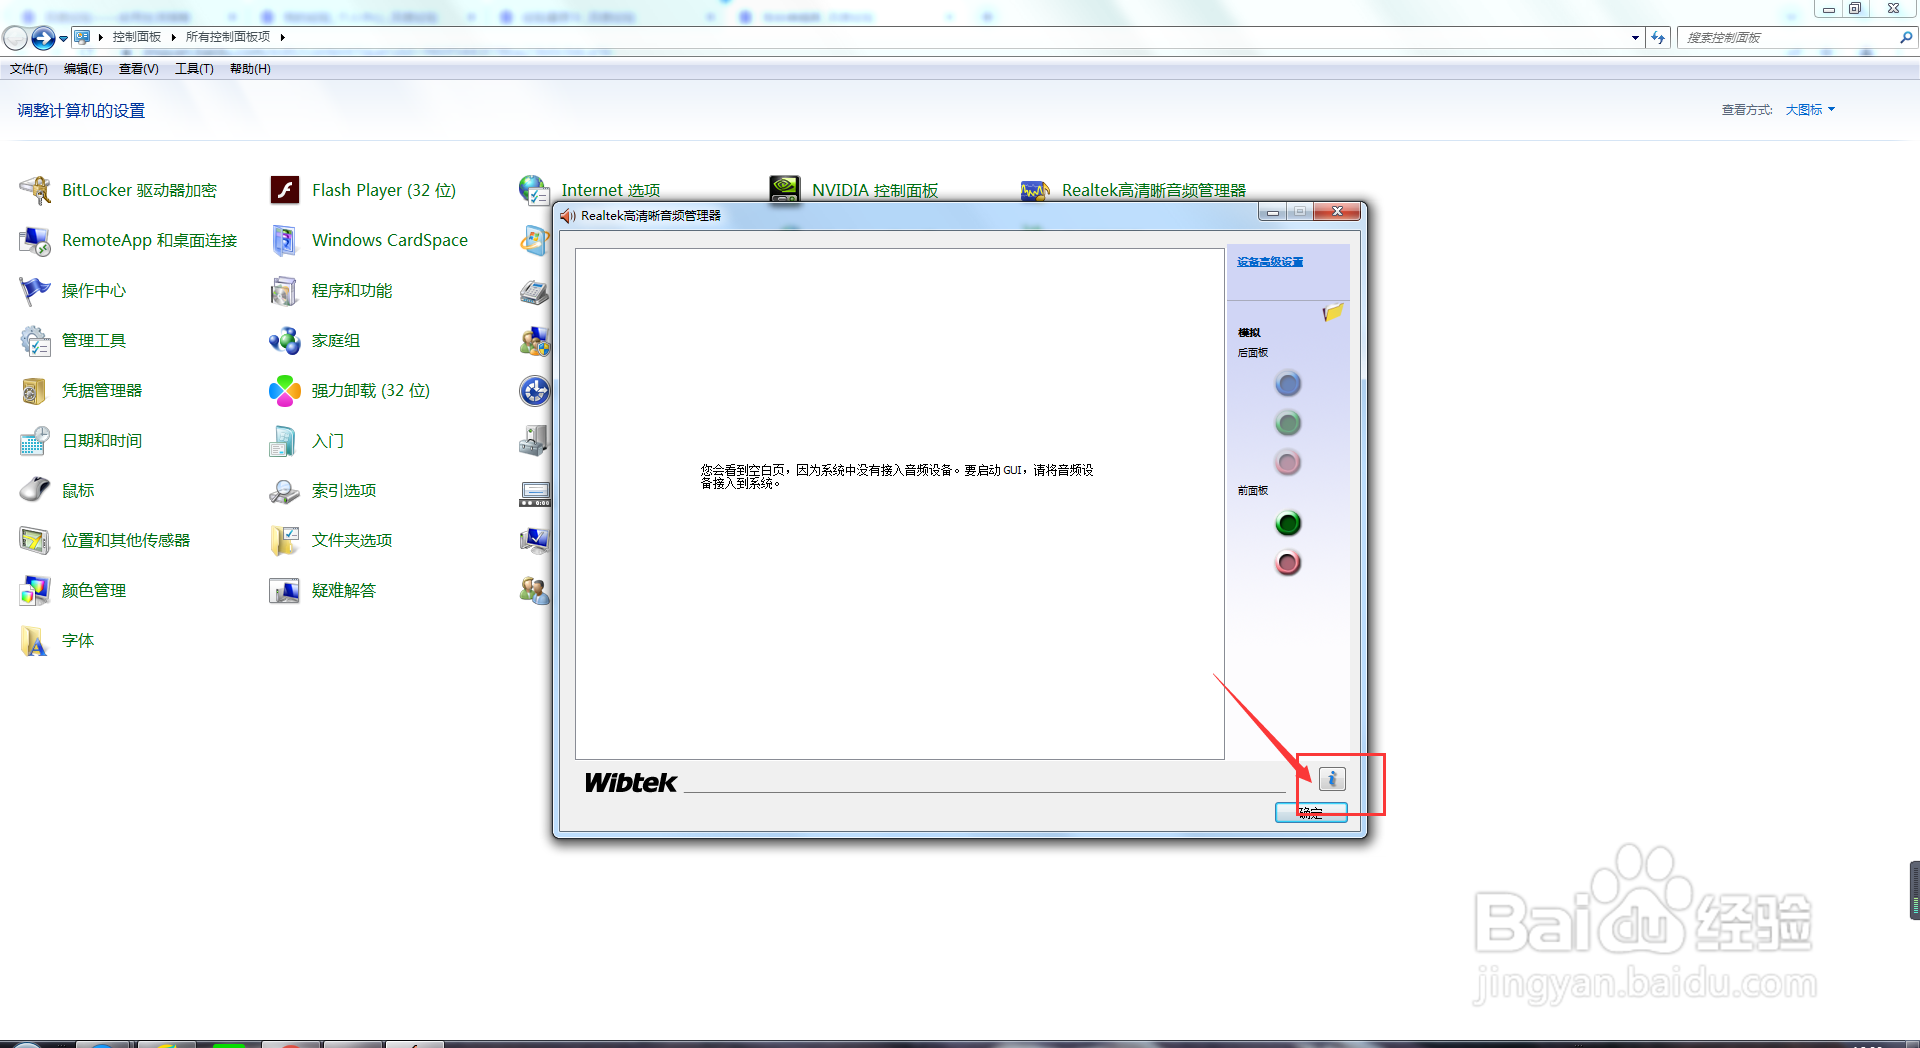1920x1048 pixels.
Task: Open Folder Options (文件夹选项) icon
Action: pyautogui.click(x=285, y=540)
